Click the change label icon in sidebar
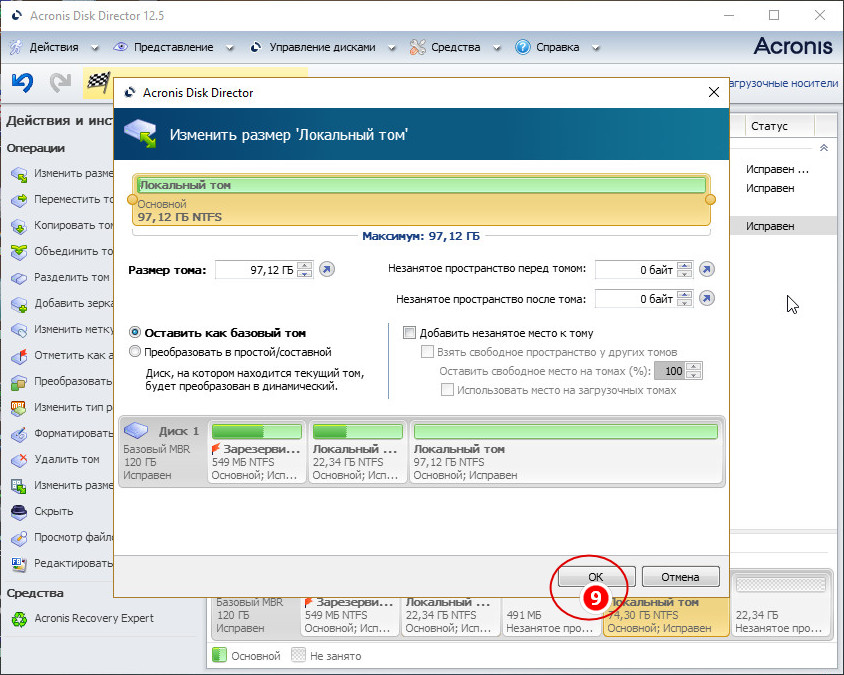Viewport: 844px width, 675px height. tap(19, 329)
